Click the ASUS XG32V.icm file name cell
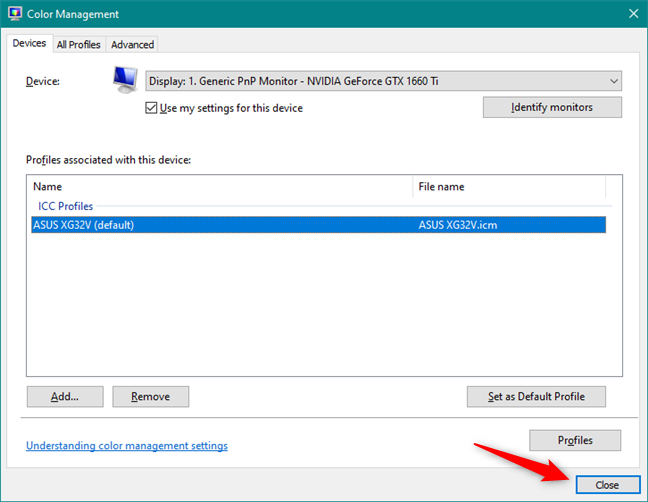The image size is (648, 502). [458, 225]
